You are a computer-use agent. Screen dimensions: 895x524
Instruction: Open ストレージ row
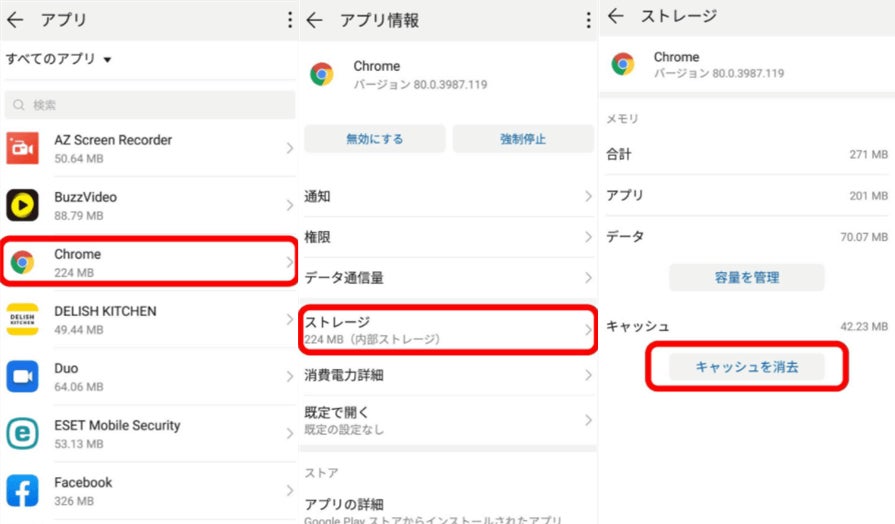click(x=448, y=330)
